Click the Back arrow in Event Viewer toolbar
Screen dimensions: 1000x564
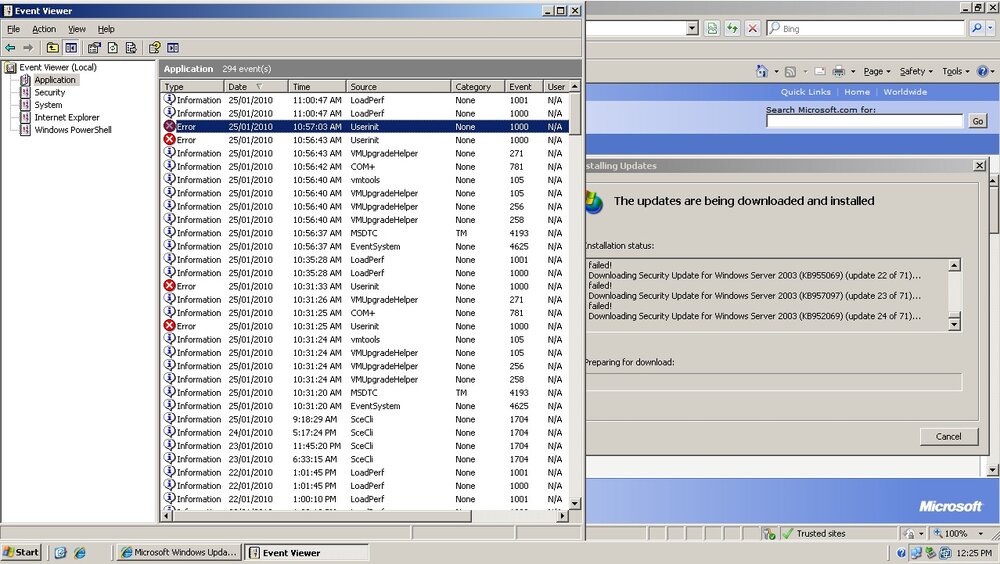point(10,48)
